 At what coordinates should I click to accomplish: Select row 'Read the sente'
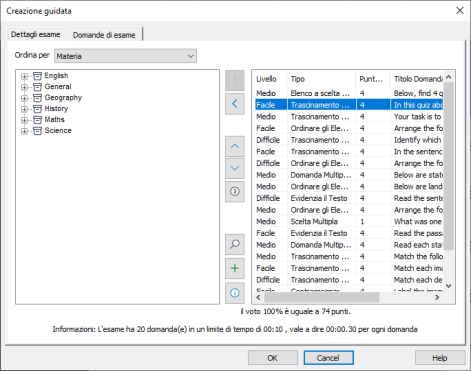click(x=348, y=198)
